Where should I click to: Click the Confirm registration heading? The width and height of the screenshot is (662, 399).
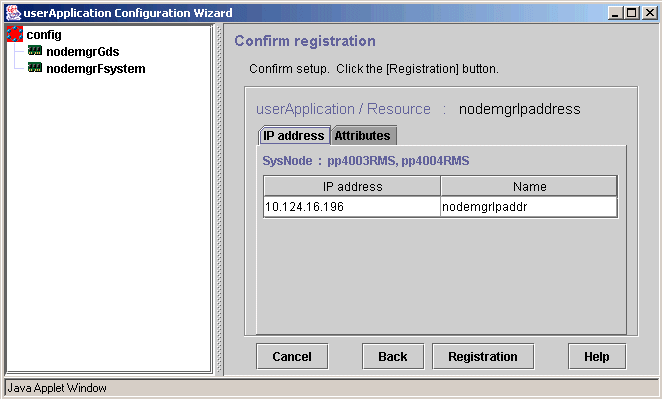(305, 41)
